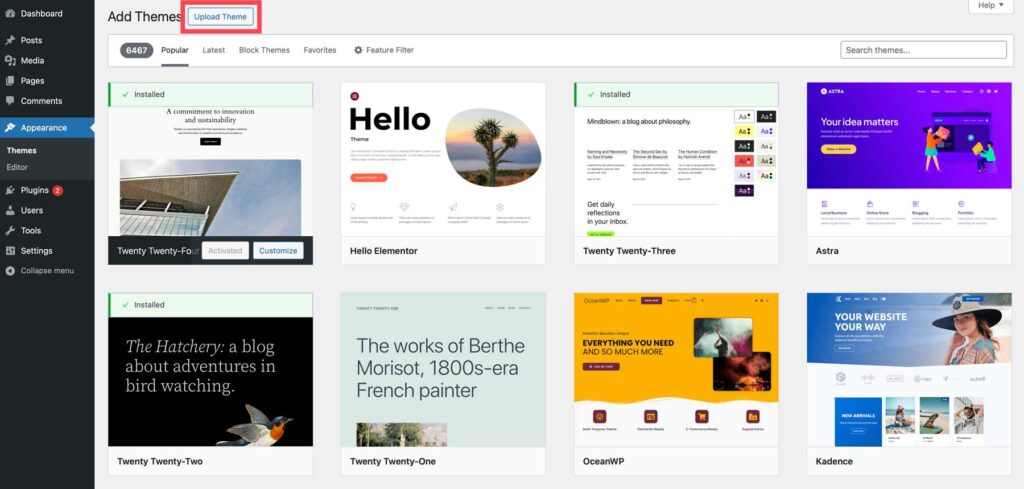
Task: Click the Dashboard icon in sidebar
Action: click(10, 14)
